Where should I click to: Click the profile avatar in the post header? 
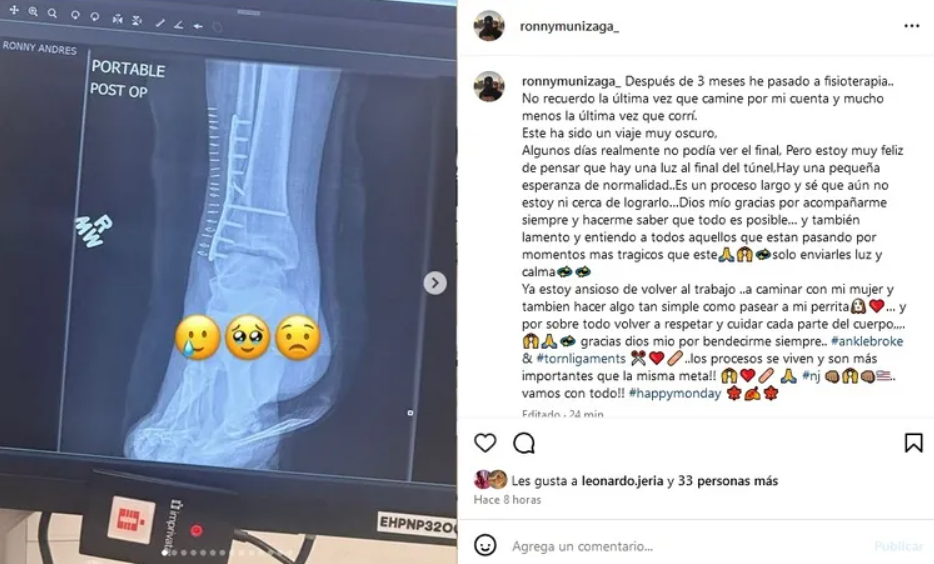(x=489, y=26)
